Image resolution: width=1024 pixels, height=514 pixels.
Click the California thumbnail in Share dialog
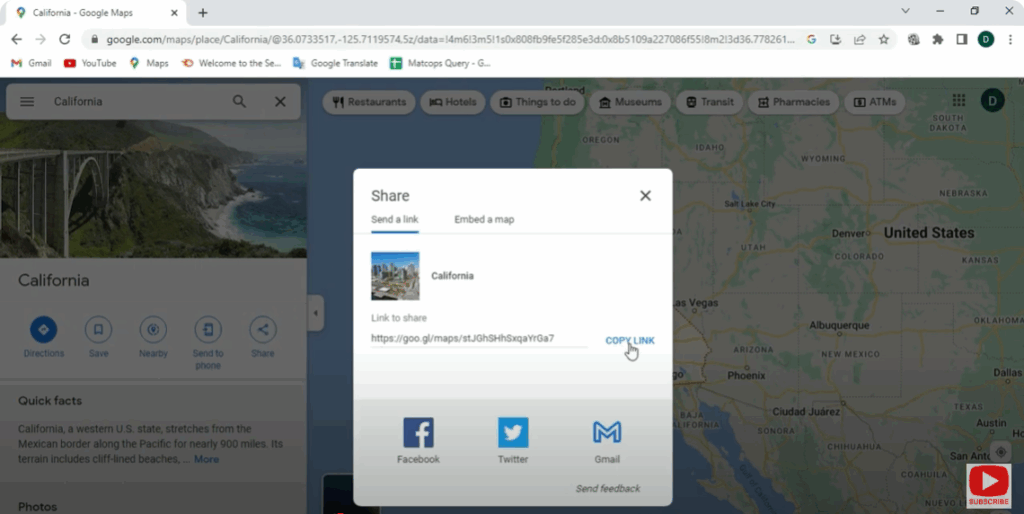coord(395,276)
